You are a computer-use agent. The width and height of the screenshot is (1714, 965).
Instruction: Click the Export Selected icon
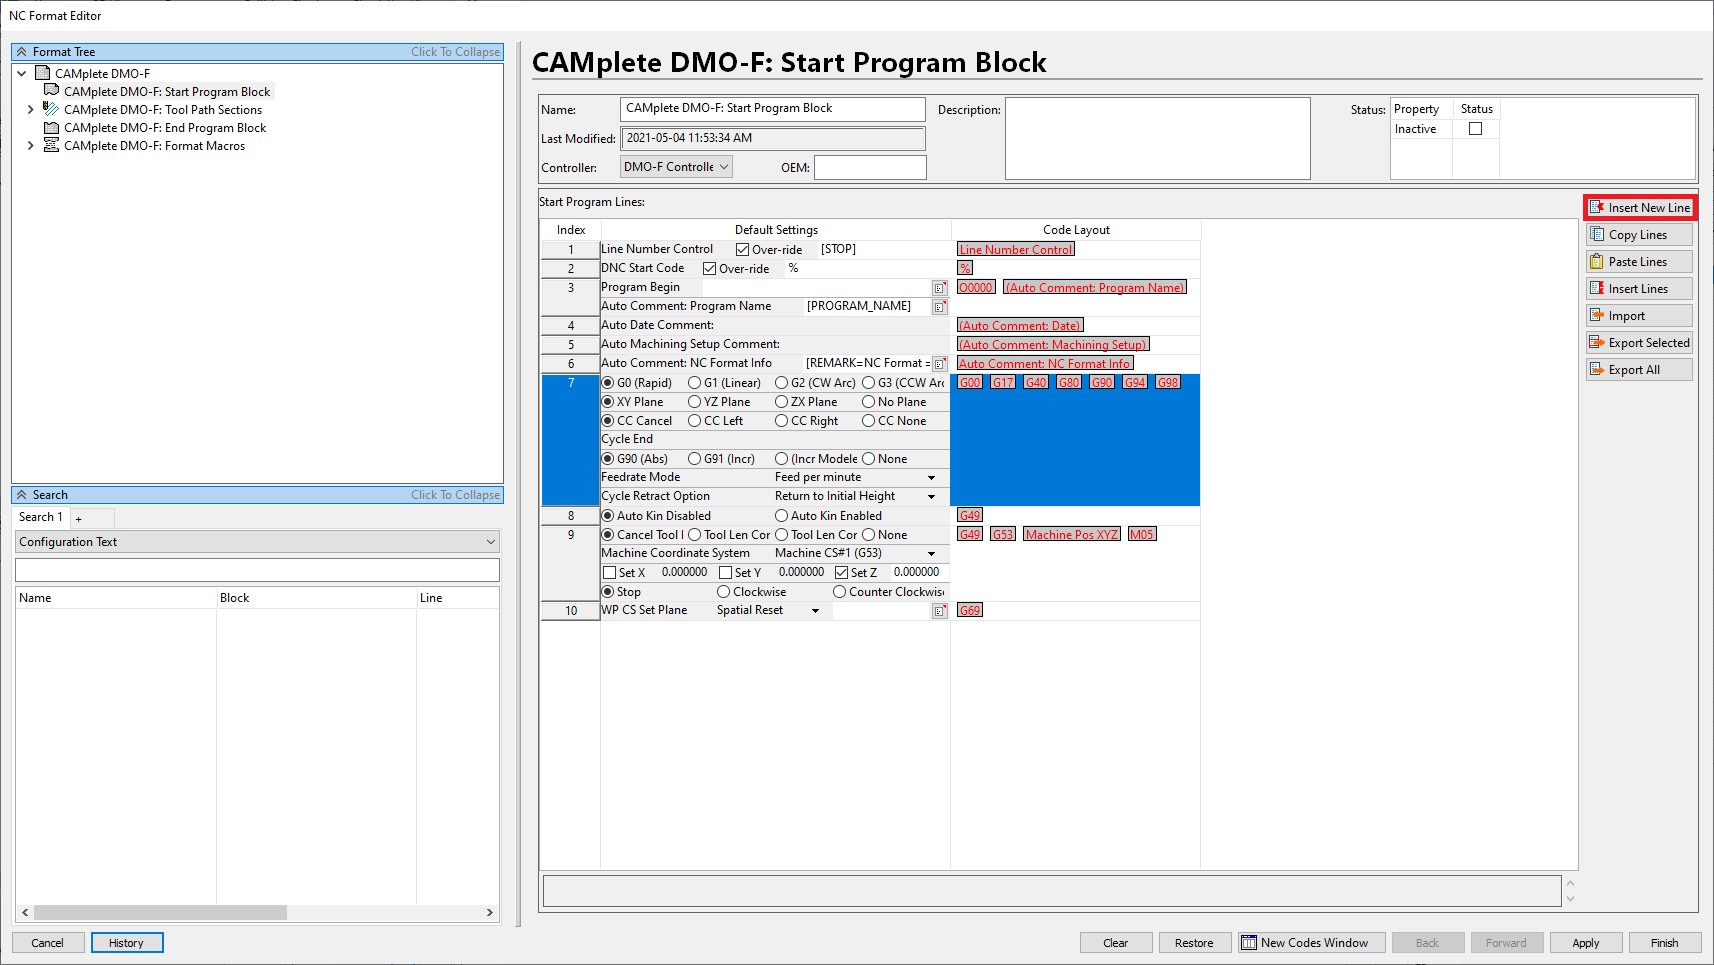tap(1597, 343)
